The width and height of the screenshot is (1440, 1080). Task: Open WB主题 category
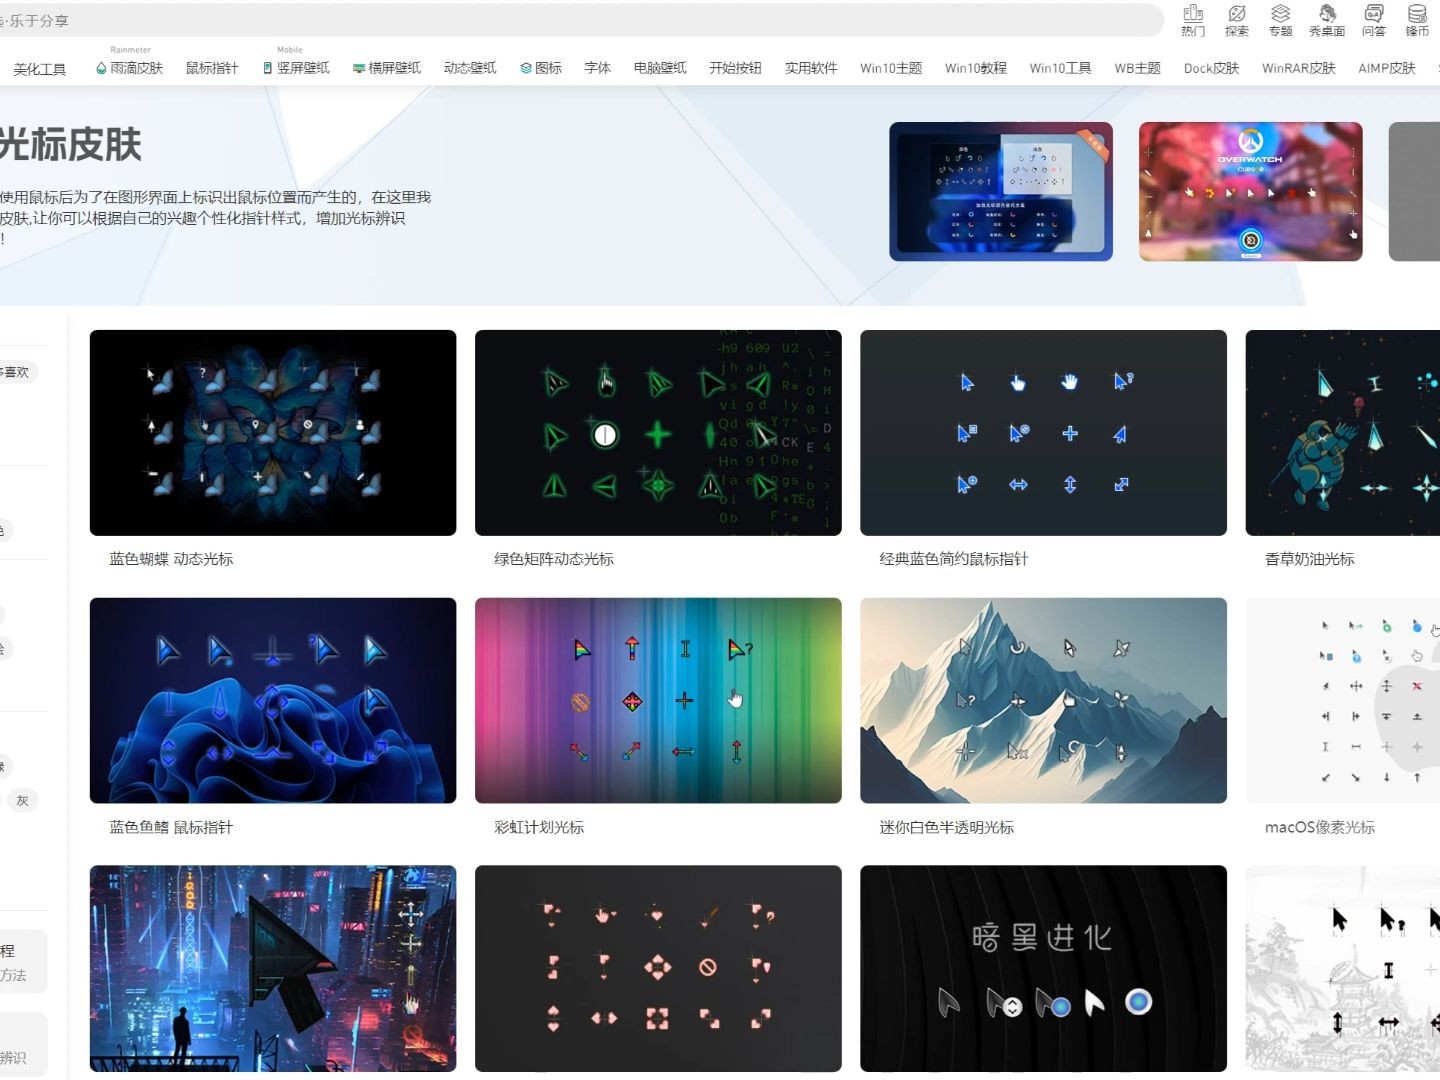[1138, 68]
